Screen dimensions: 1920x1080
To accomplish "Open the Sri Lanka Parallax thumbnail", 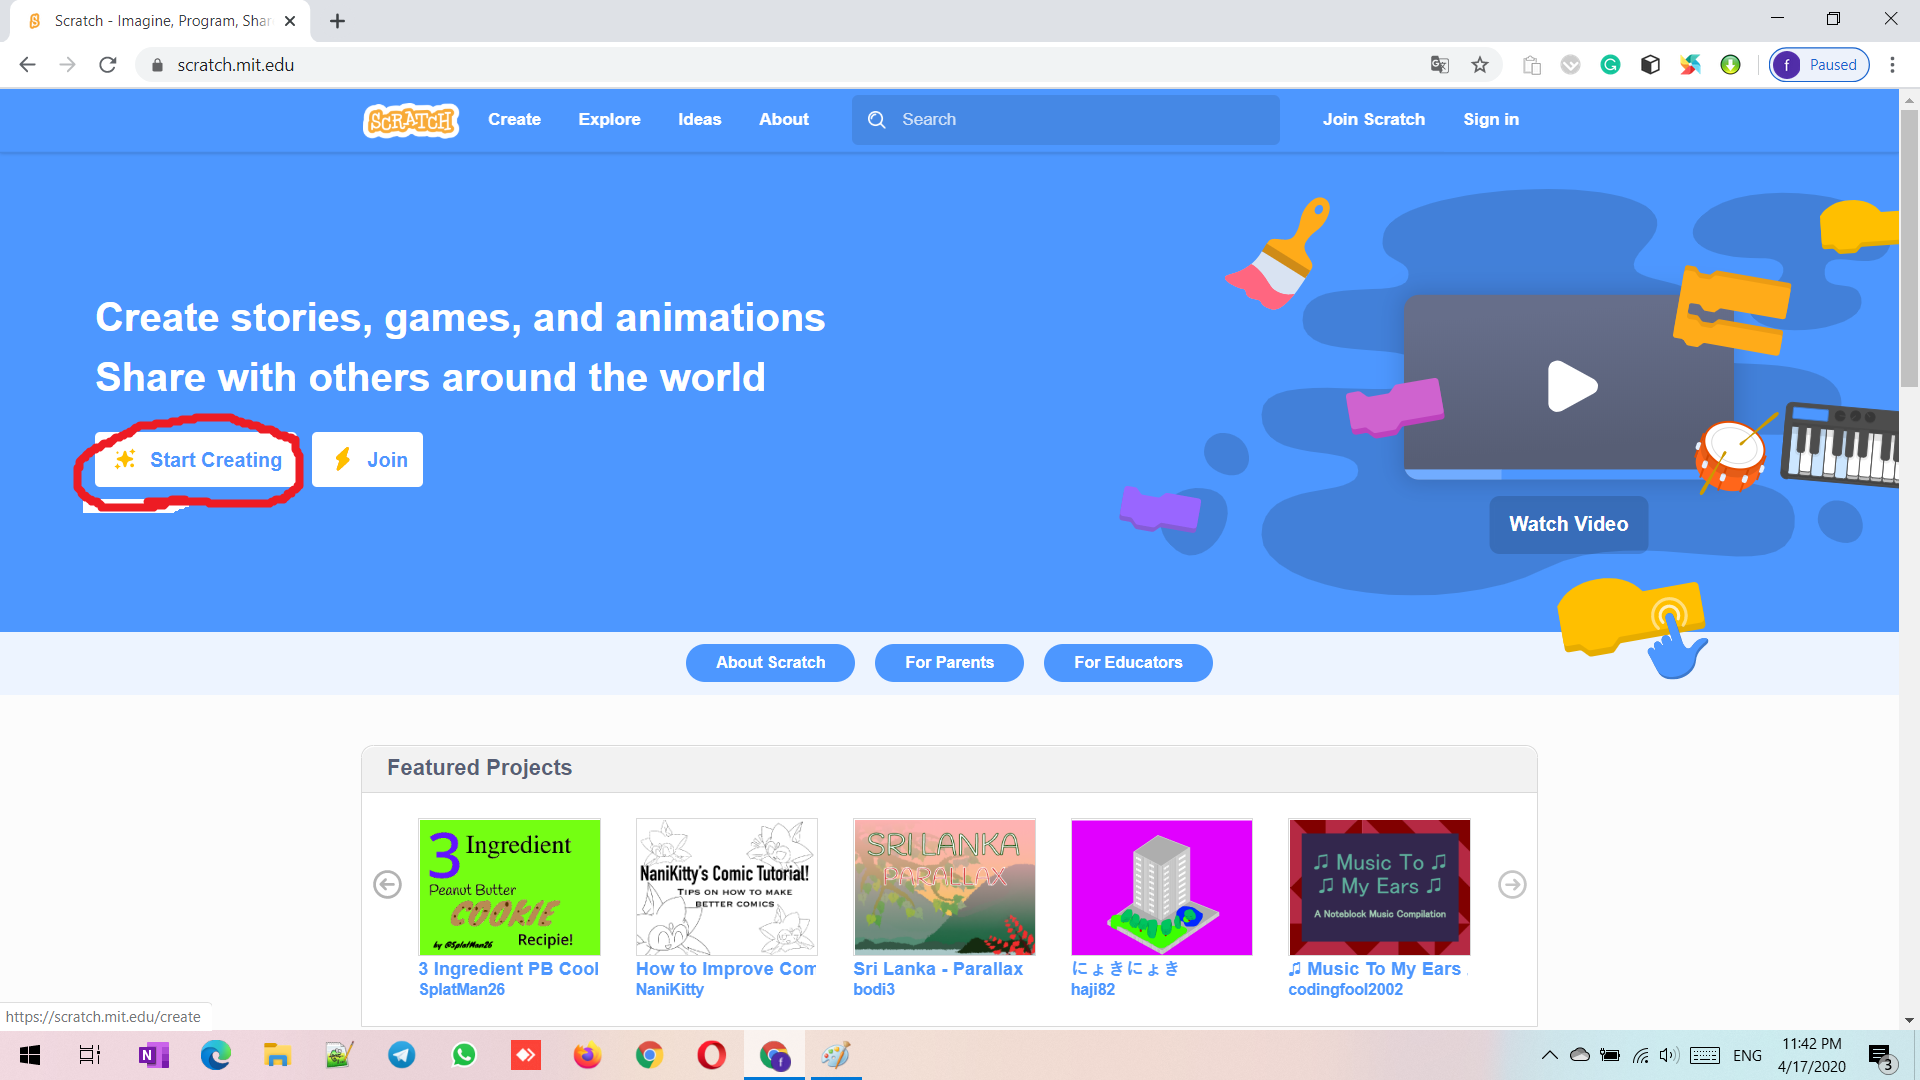I will tap(944, 887).
